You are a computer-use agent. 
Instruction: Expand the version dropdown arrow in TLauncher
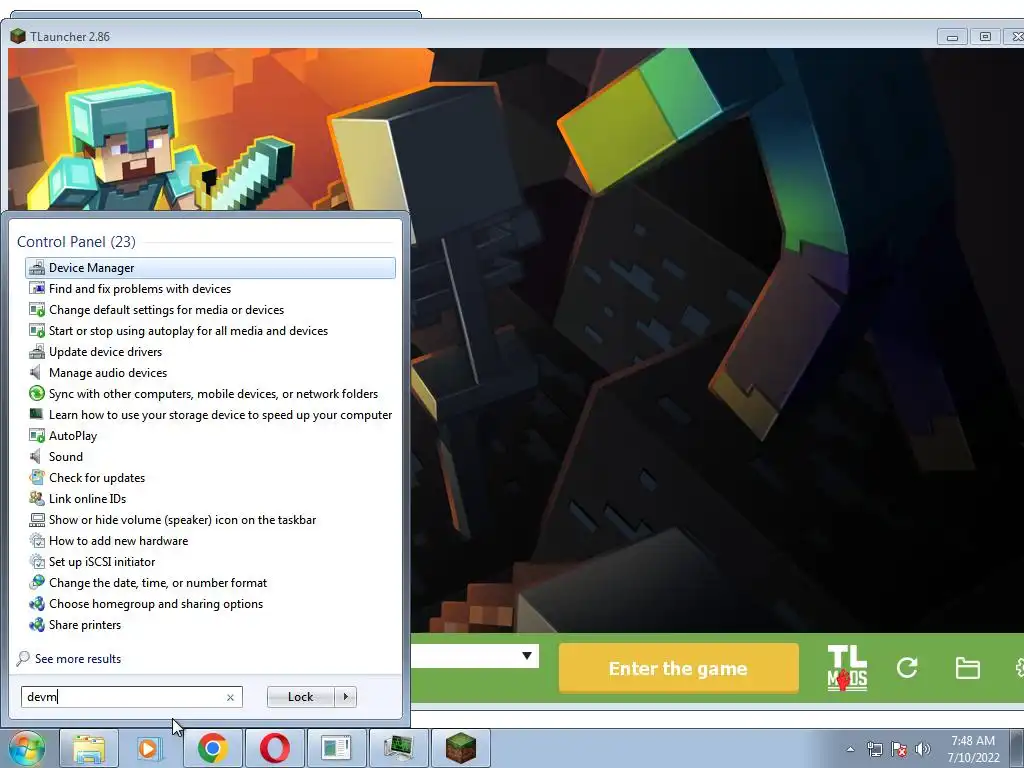pyautogui.click(x=527, y=656)
